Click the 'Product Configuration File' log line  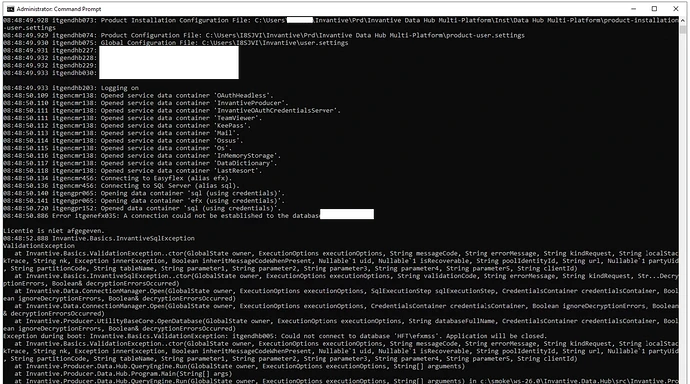coord(264,35)
